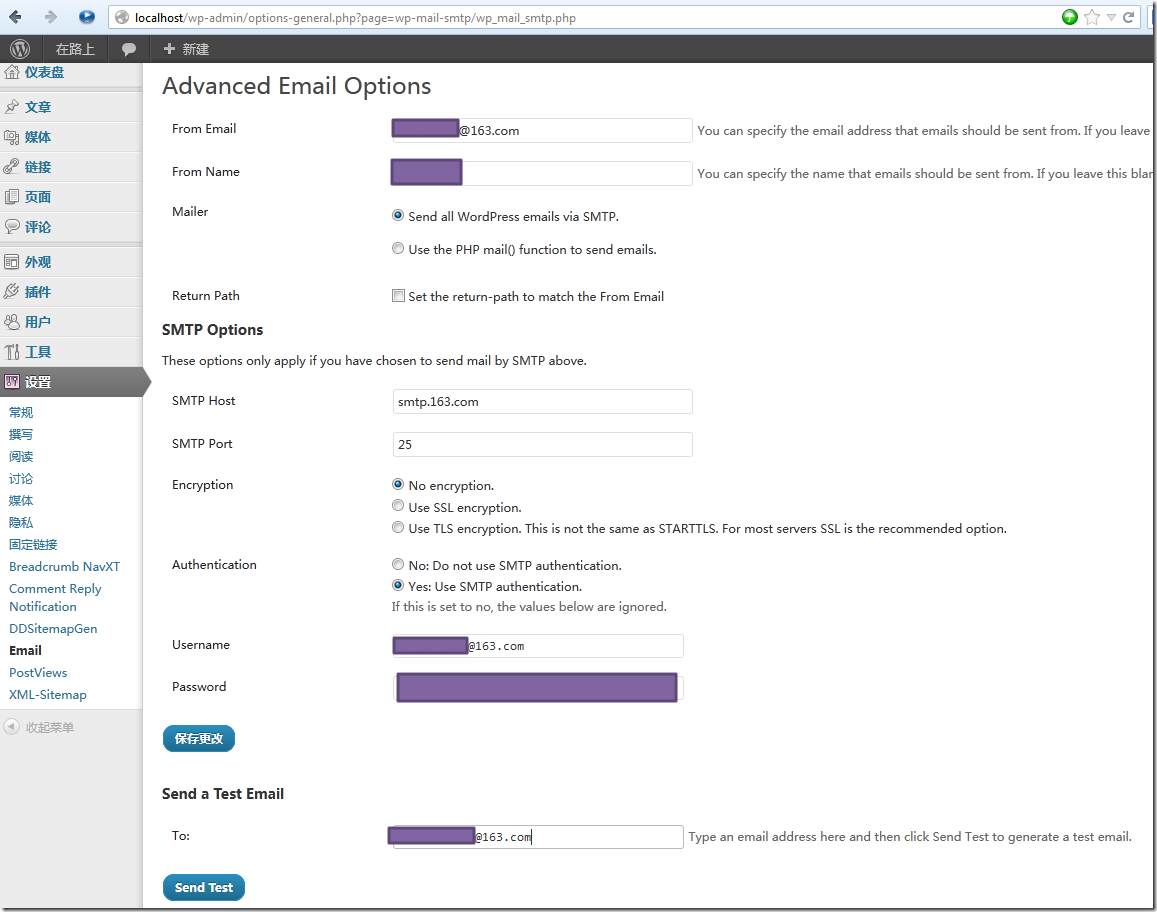Viewport: 1157px width, 912px height.
Task: Click the WordPress logo in admin bar
Action: click(x=21, y=48)
